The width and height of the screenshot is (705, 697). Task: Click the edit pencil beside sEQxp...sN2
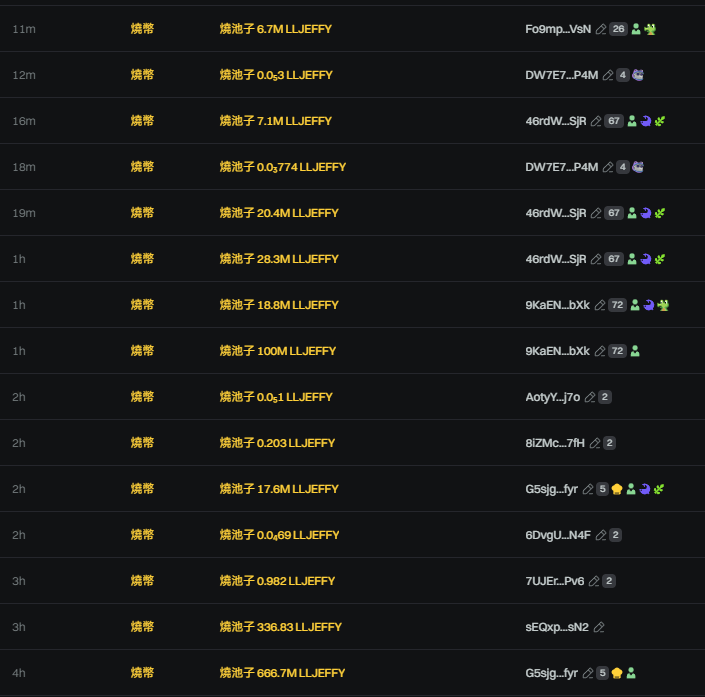click(599, 627)
